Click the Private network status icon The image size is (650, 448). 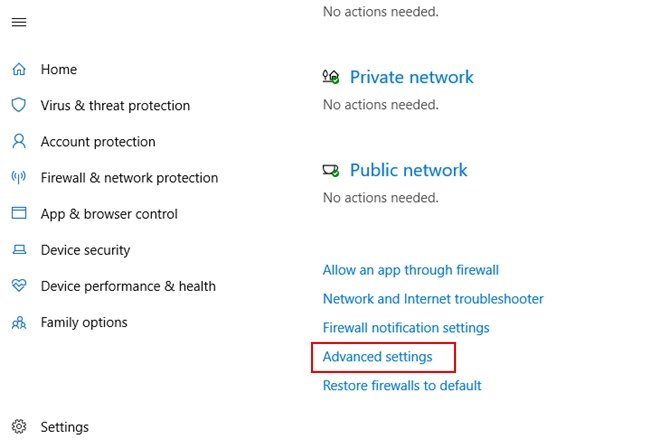click(331, 77)
